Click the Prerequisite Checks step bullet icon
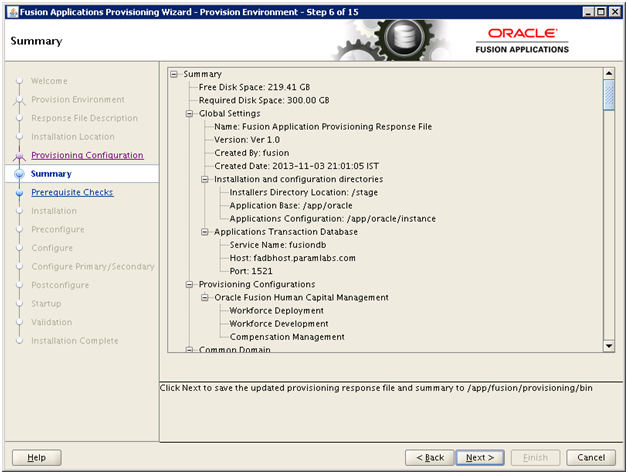 [19, 193]
